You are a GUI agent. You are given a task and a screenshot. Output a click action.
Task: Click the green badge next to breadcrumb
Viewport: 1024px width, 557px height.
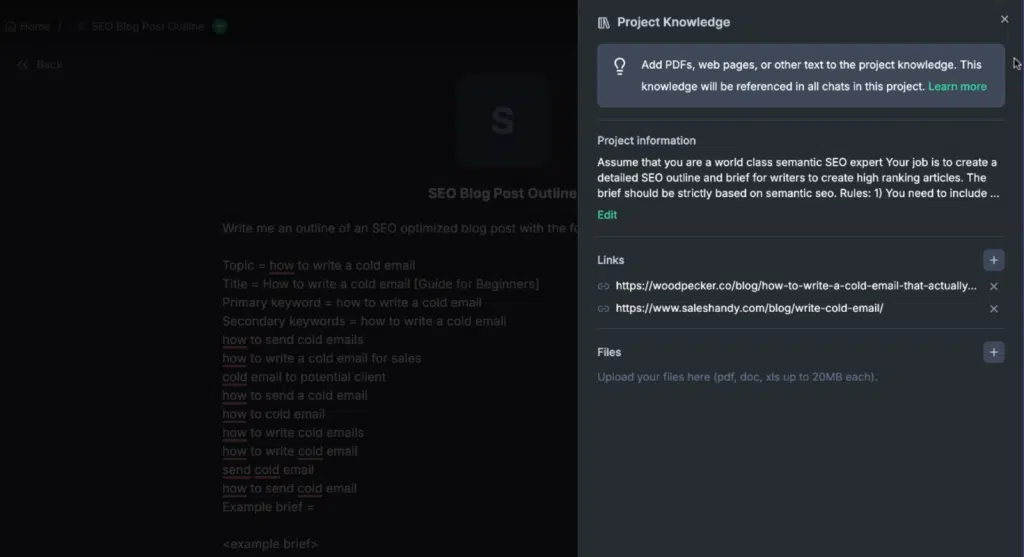pos(219,27)
